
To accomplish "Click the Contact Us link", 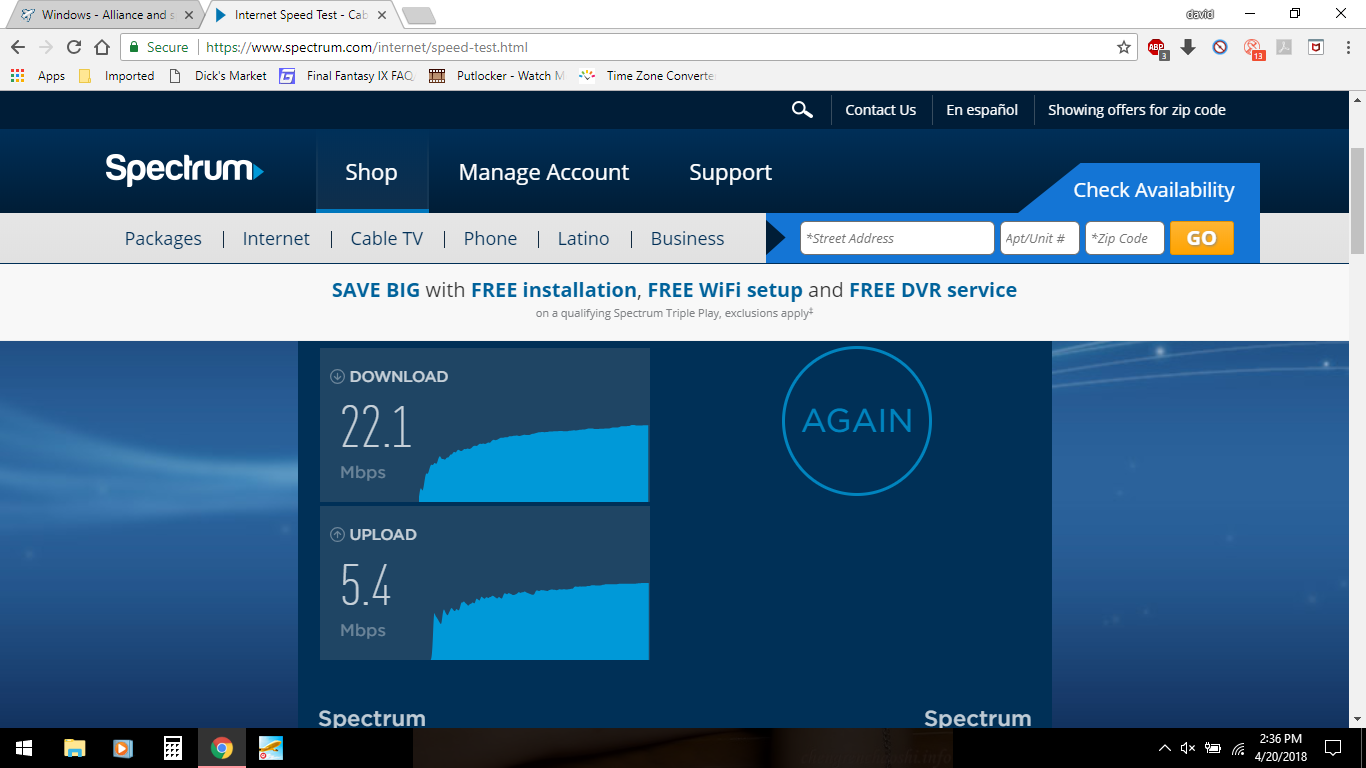I will (x=880, y=110).
